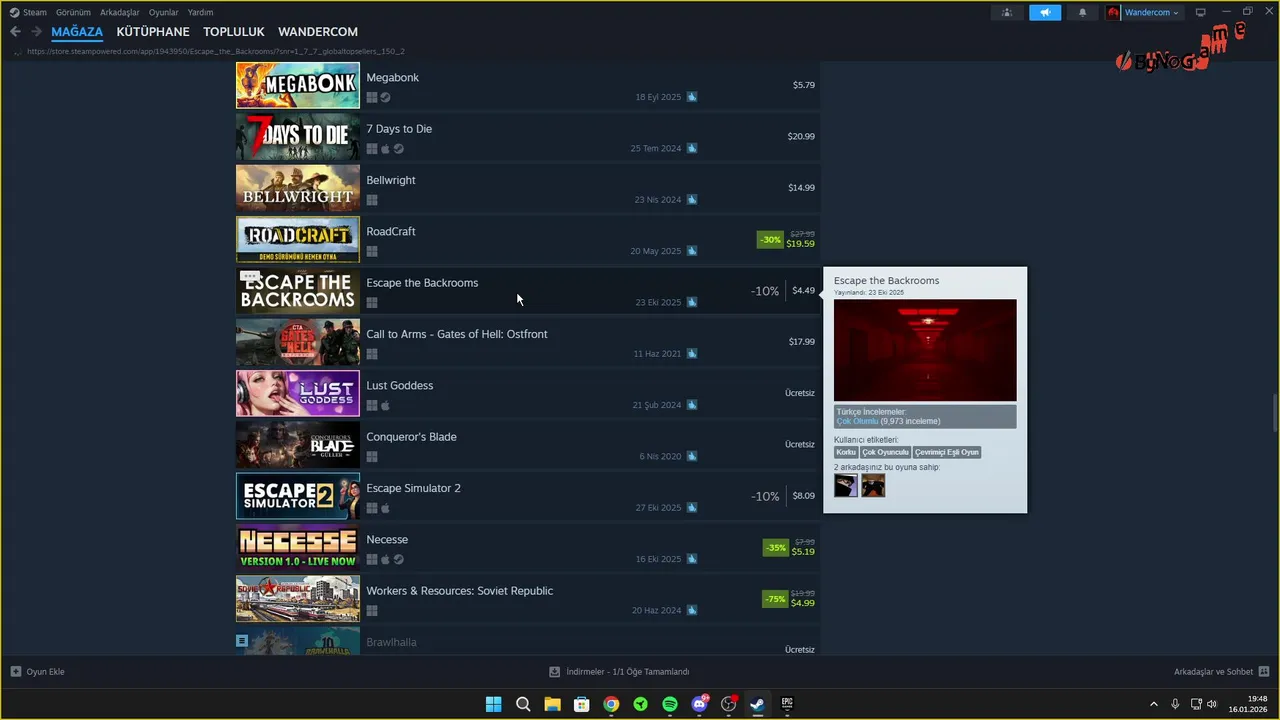The width and height of the screenshot is (1280, 720).
Task: Click the -75% discount badge on Soviet Republic
Action: tap(775, 599)
